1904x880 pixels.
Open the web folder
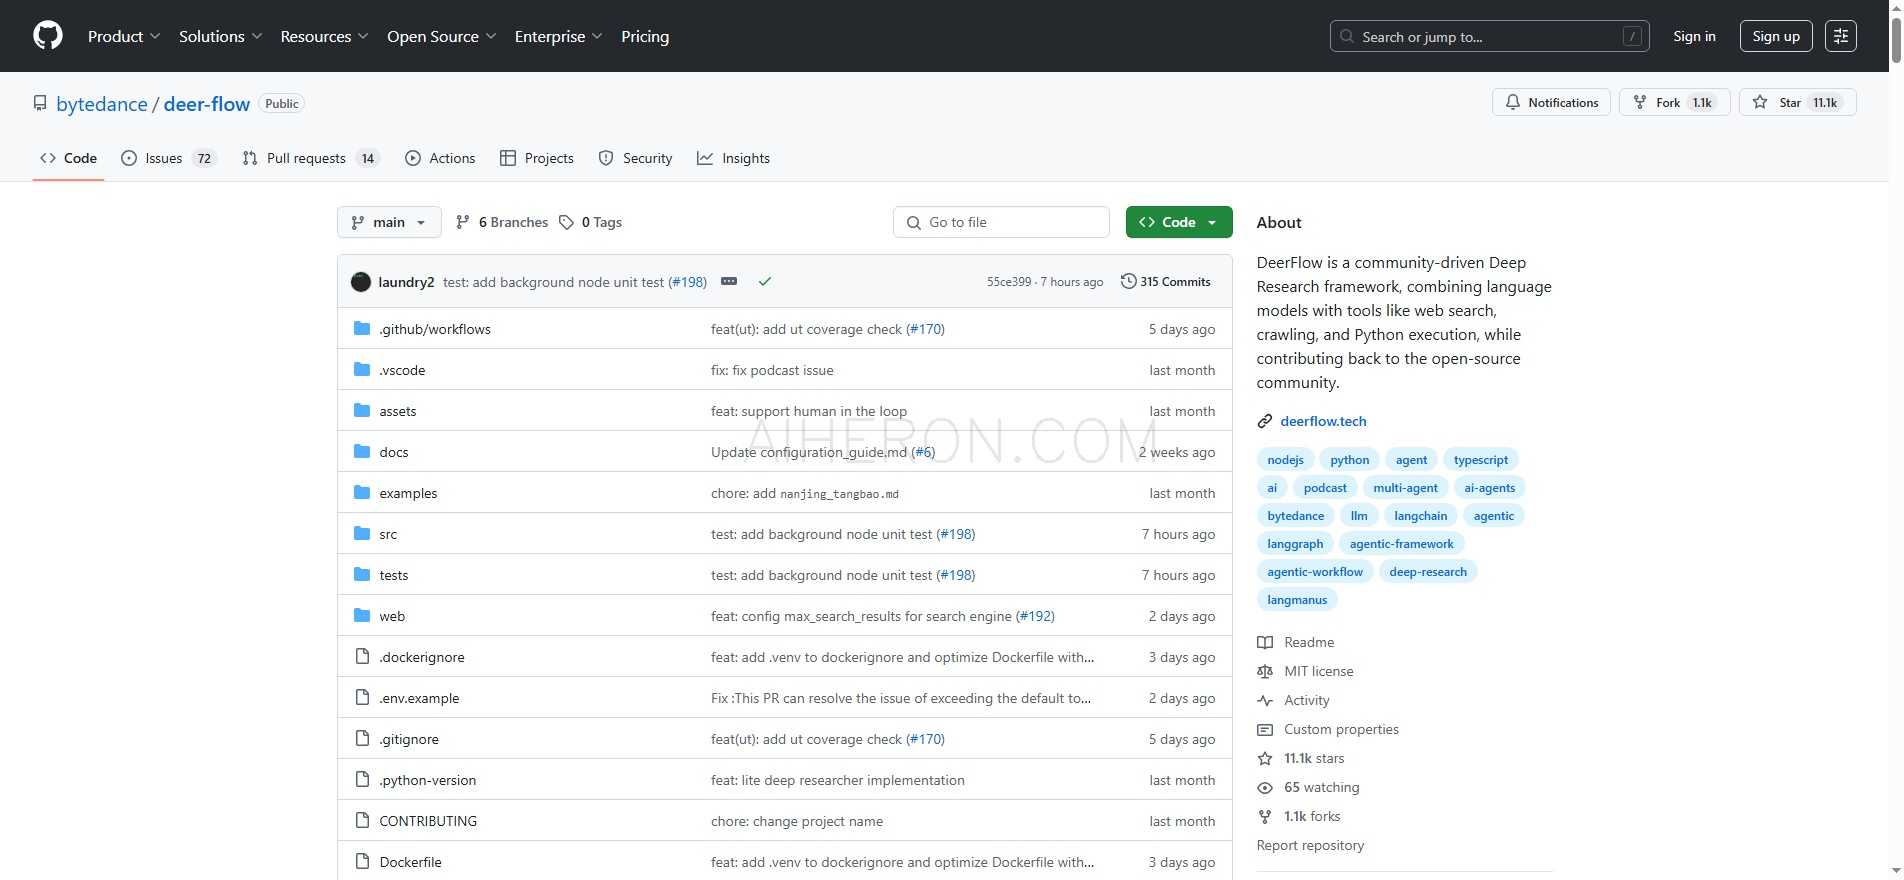click(392, 616)
